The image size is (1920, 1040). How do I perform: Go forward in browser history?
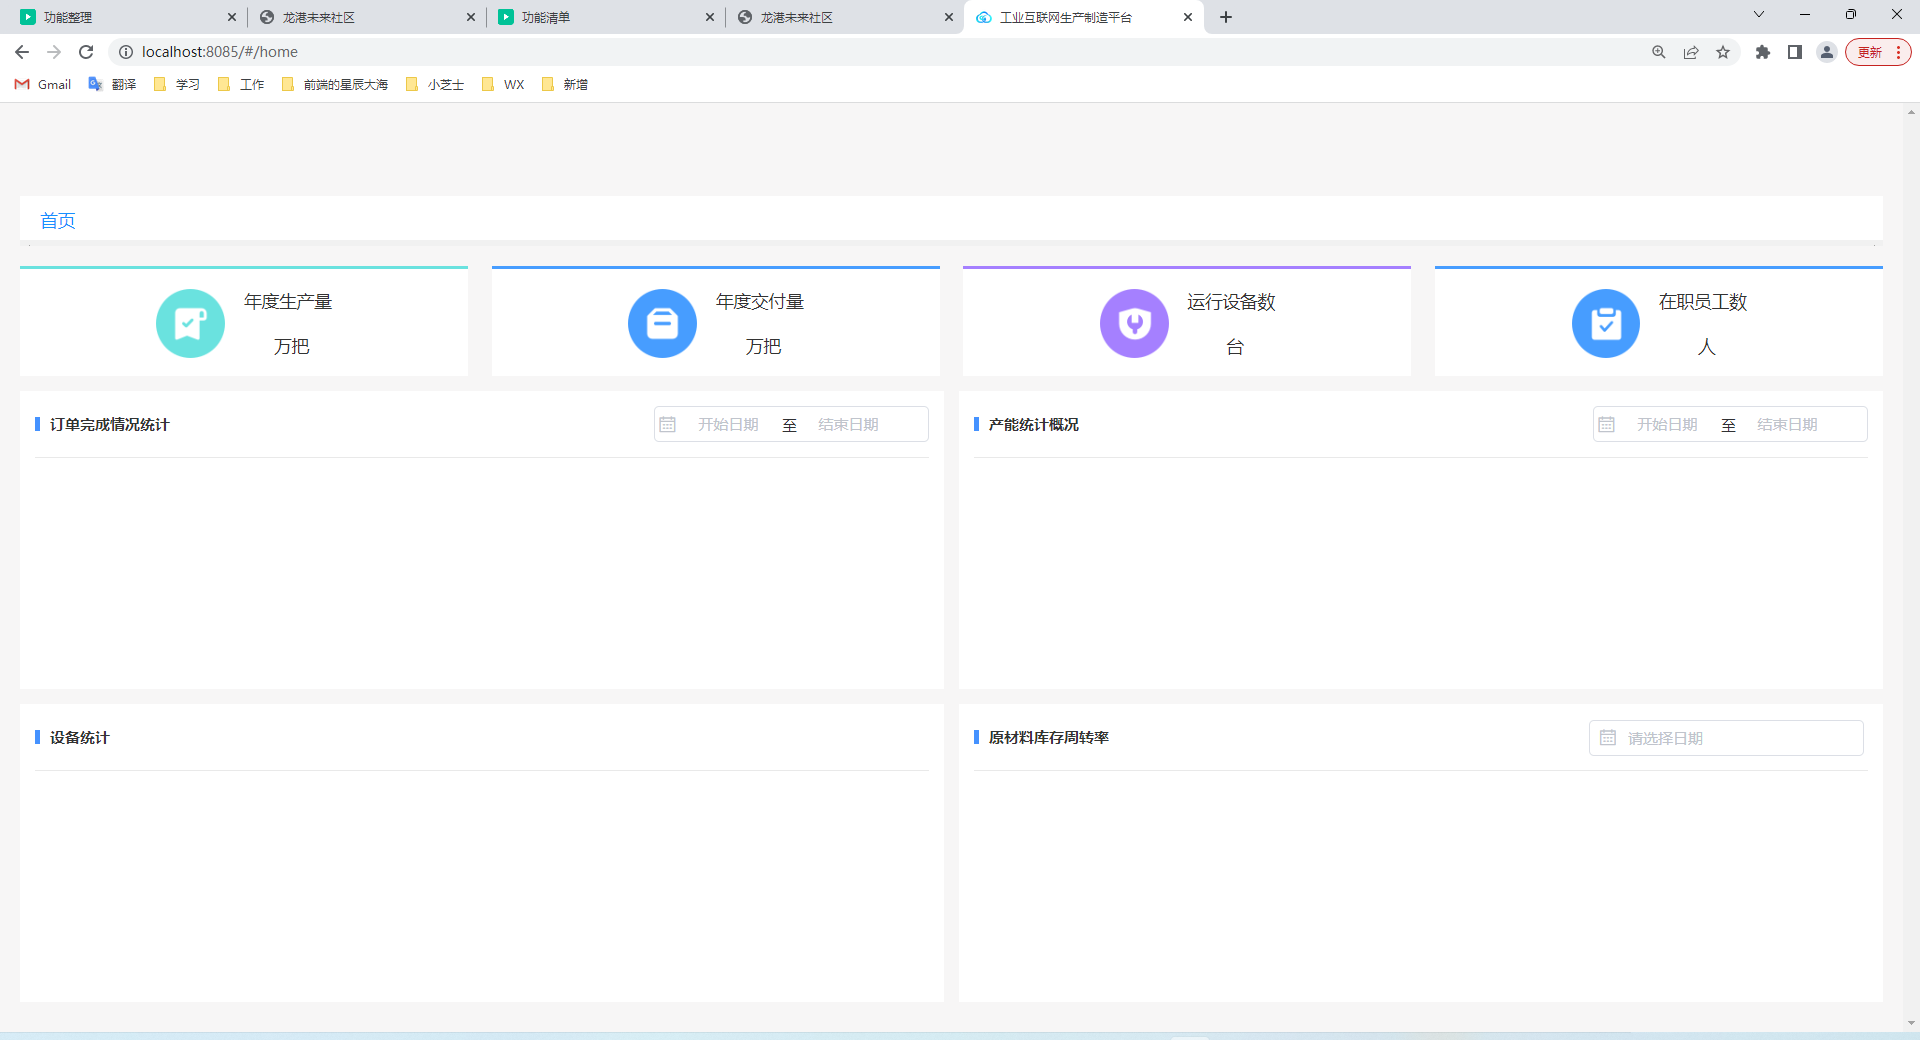[x=54, y=52]
